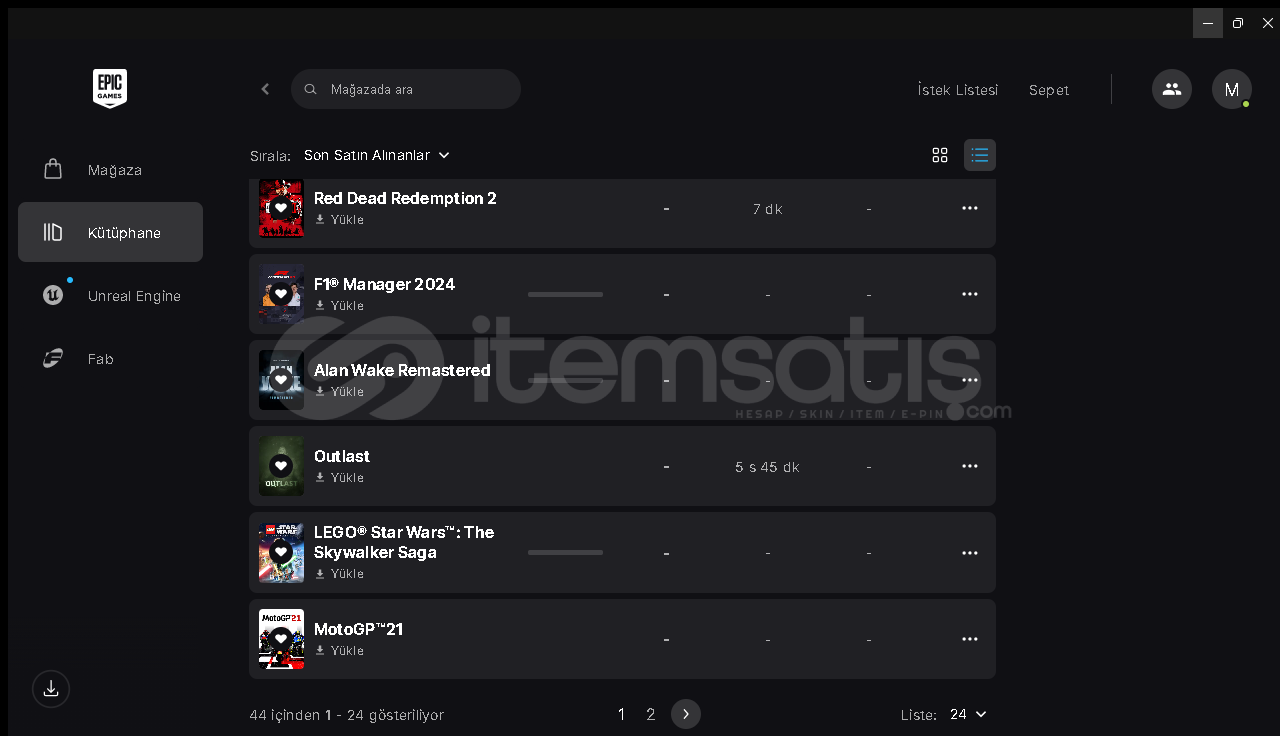Expand the list size dropdown
Viewport: 1280px width, 736px height.
click(968, 714)
